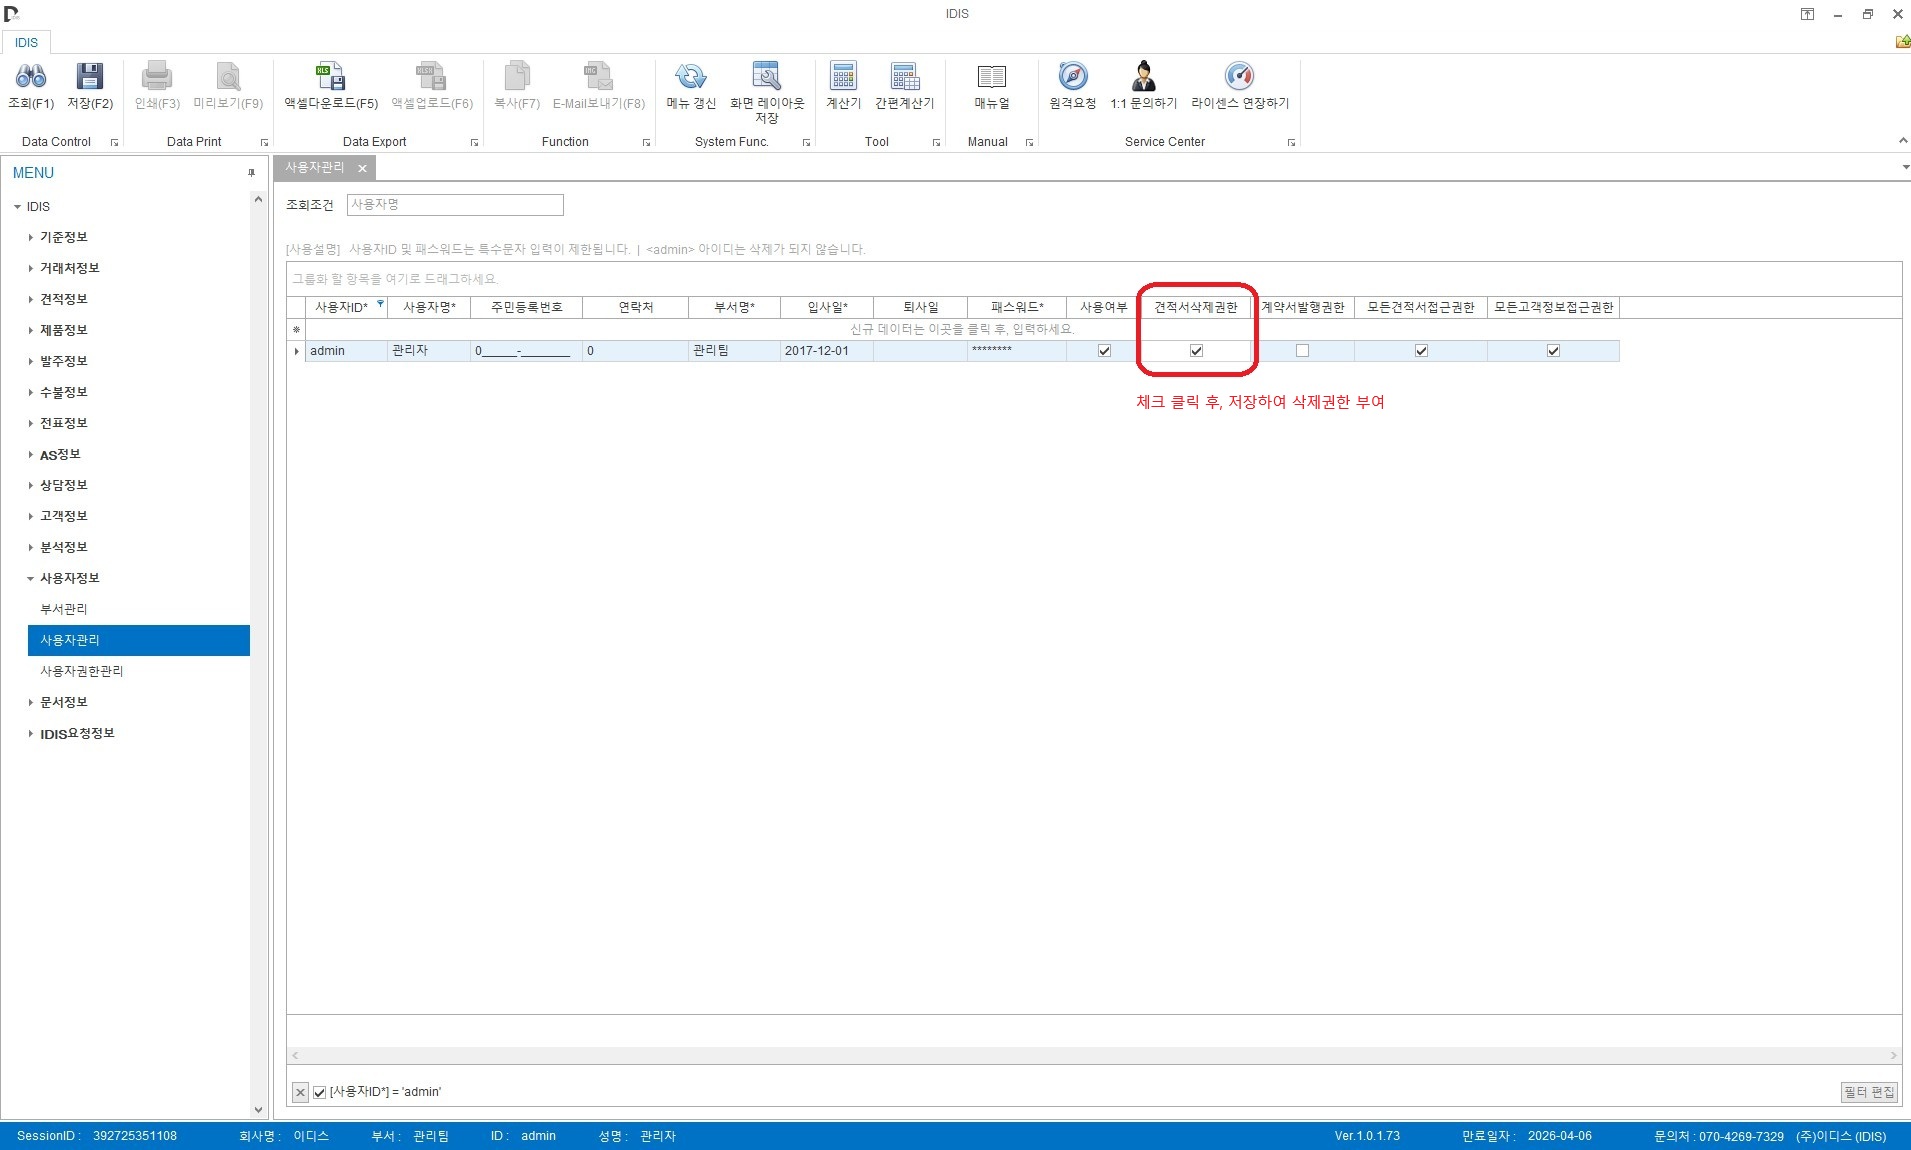1911x1150 pixels.
Task: Open the 계산기 calculator tool
Action: coord(843,77)
